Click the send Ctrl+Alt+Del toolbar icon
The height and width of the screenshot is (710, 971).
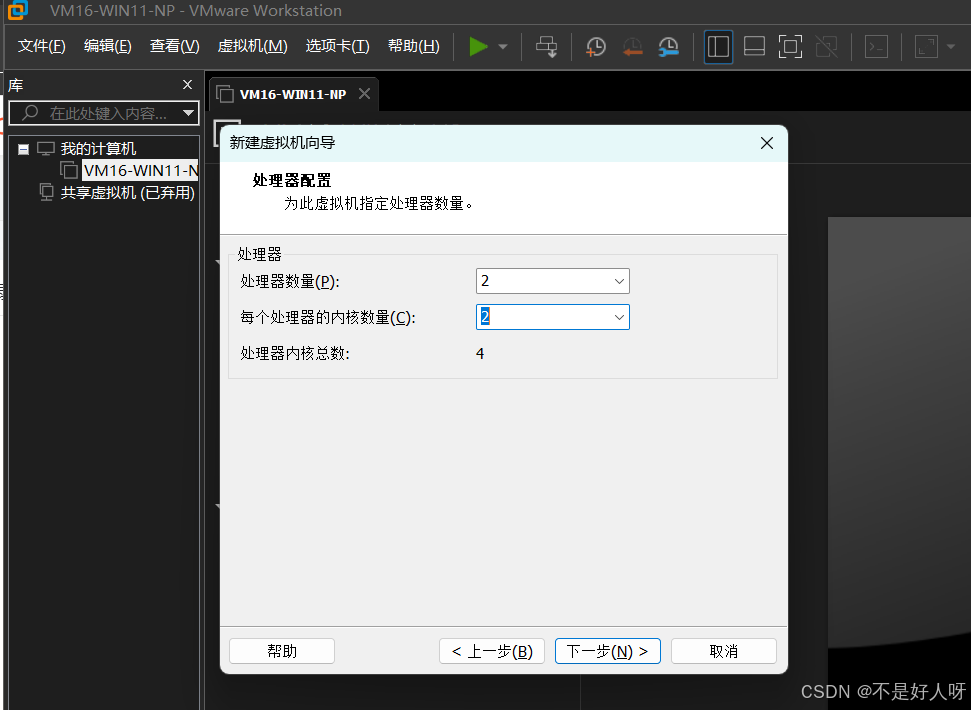click(546, 46)
